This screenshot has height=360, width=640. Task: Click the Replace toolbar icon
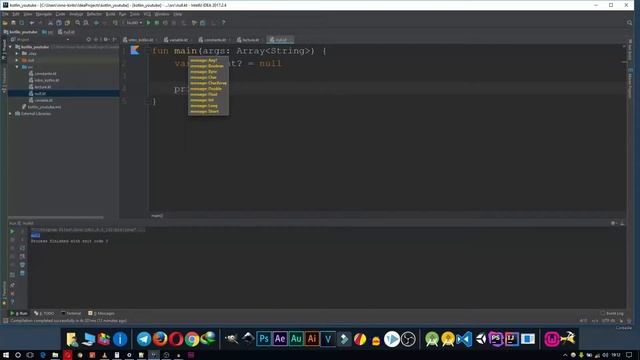click(86, 23)
